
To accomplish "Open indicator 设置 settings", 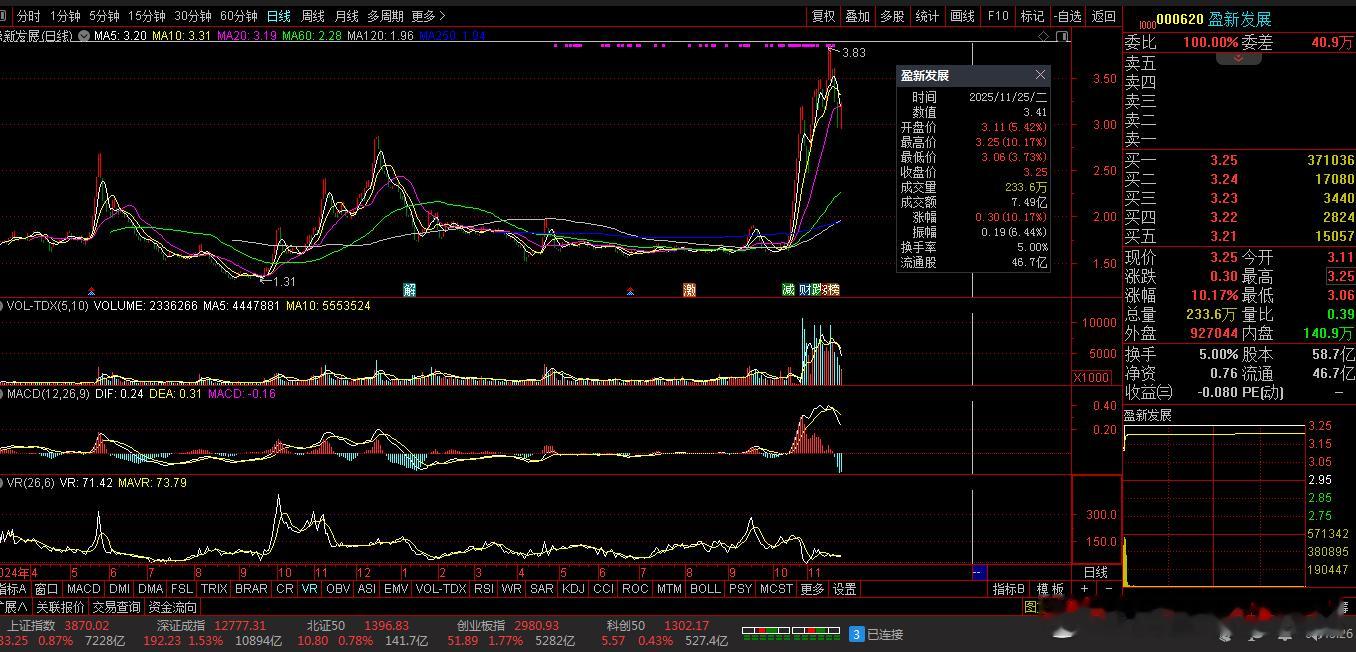I will click(x=845, y=589).
